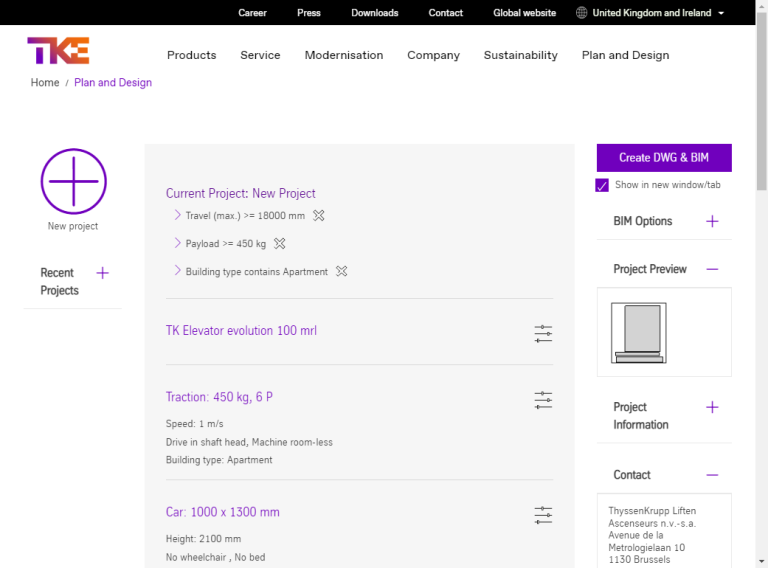Screen dimensions: 768x568
Task: Open settings sliders for TK Elevator evolution 100 mrl
Action: [543, 334]
